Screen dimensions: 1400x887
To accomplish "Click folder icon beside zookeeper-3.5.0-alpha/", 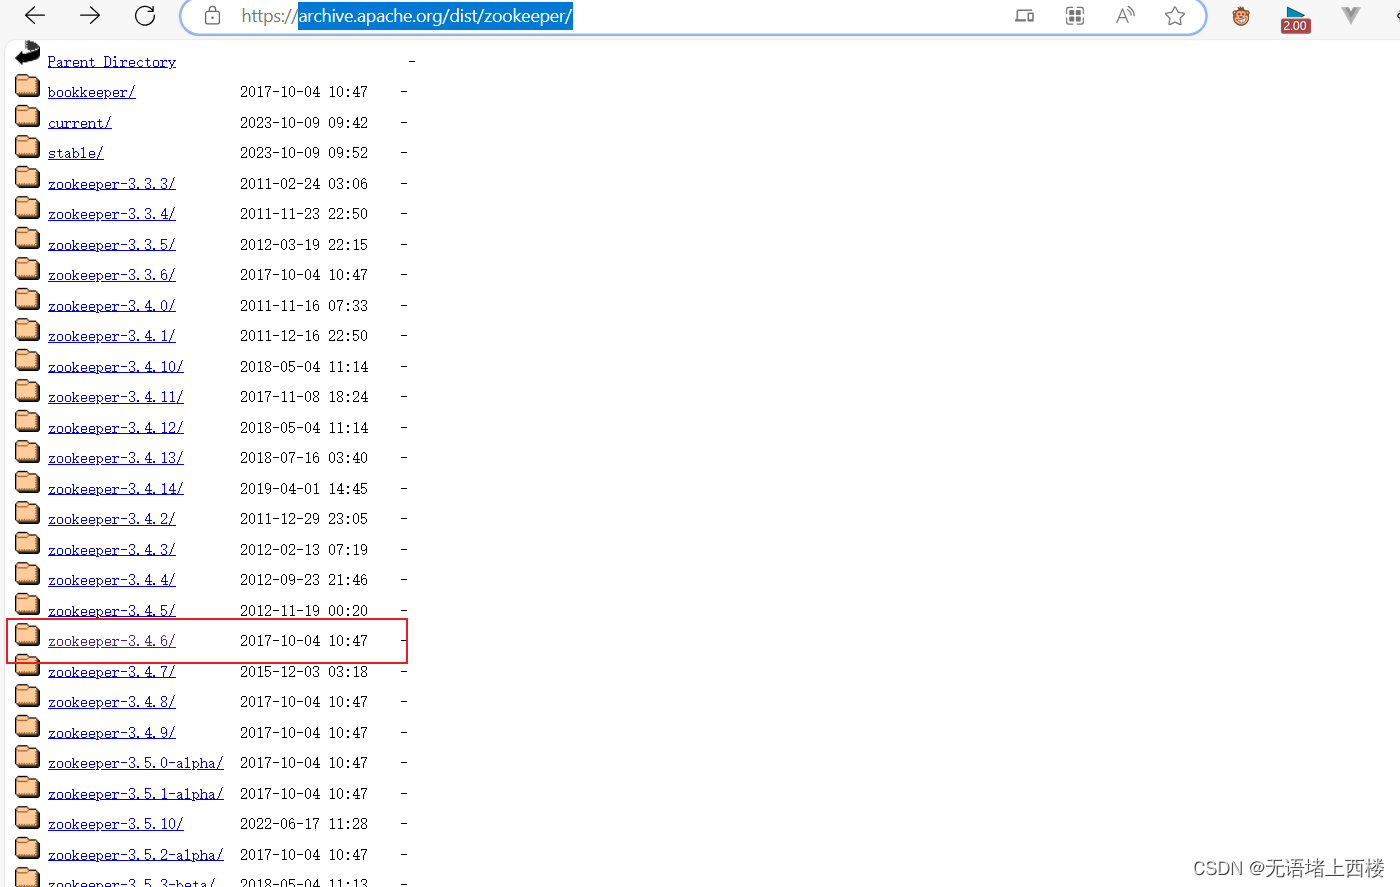I will click(x=28, y=757).
